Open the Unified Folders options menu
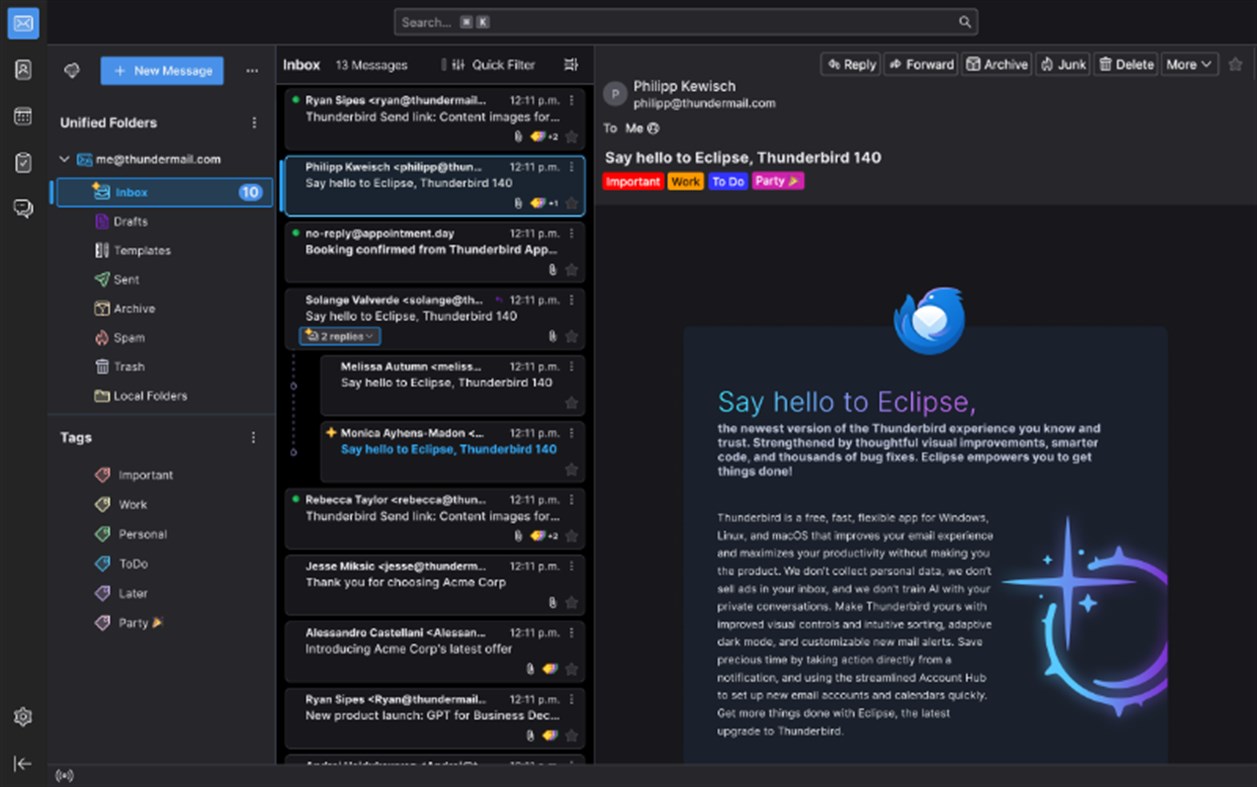Viewport: 1257px width, 787px height. pyautogui.click(x=253, y=122)
